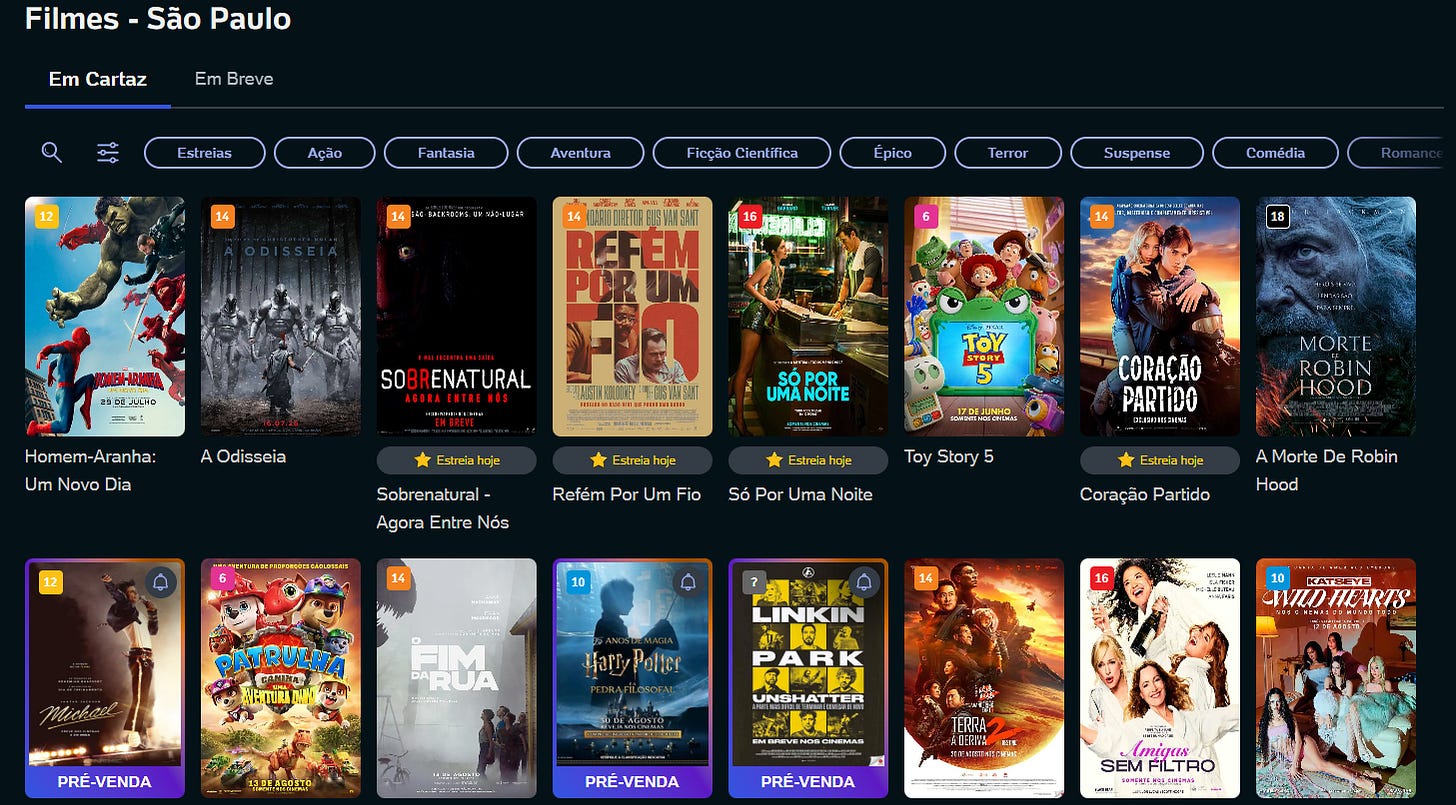
Task: Open the Patrulha Canina poster
Action: coord(281,679)
